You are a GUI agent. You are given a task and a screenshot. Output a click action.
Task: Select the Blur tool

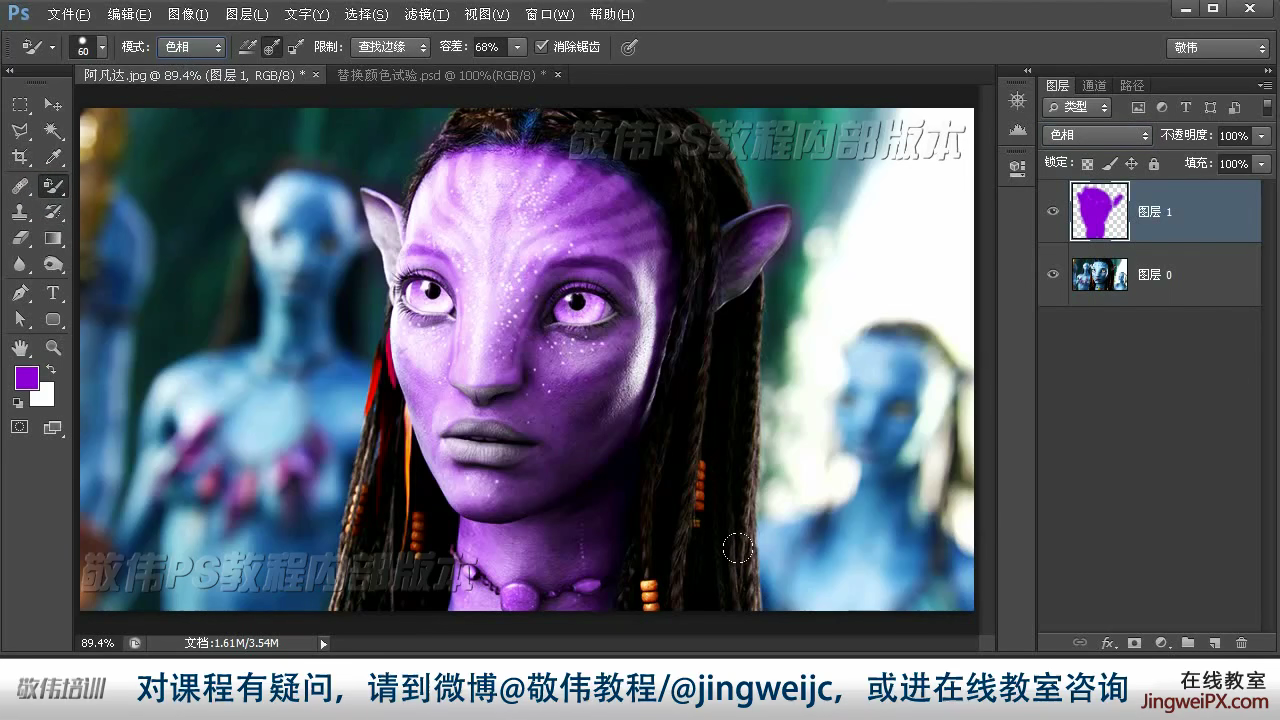[x=20, y=265]
